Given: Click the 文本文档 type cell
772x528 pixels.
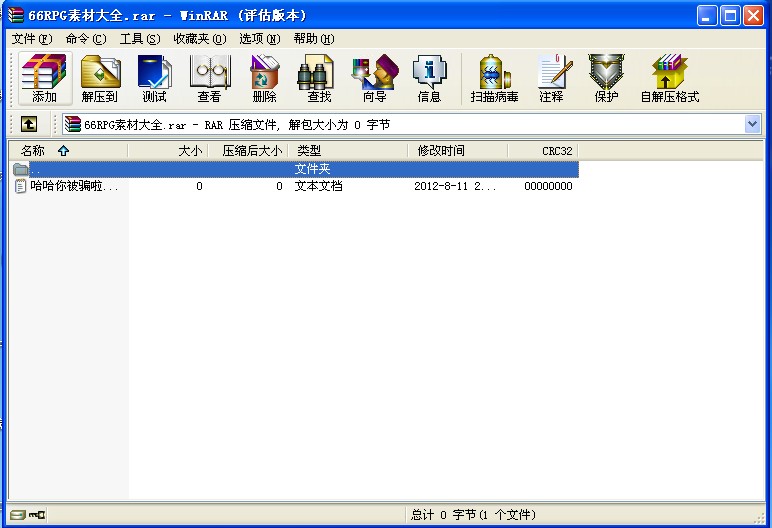Looking at the screenshot, I should pos(319,186).
